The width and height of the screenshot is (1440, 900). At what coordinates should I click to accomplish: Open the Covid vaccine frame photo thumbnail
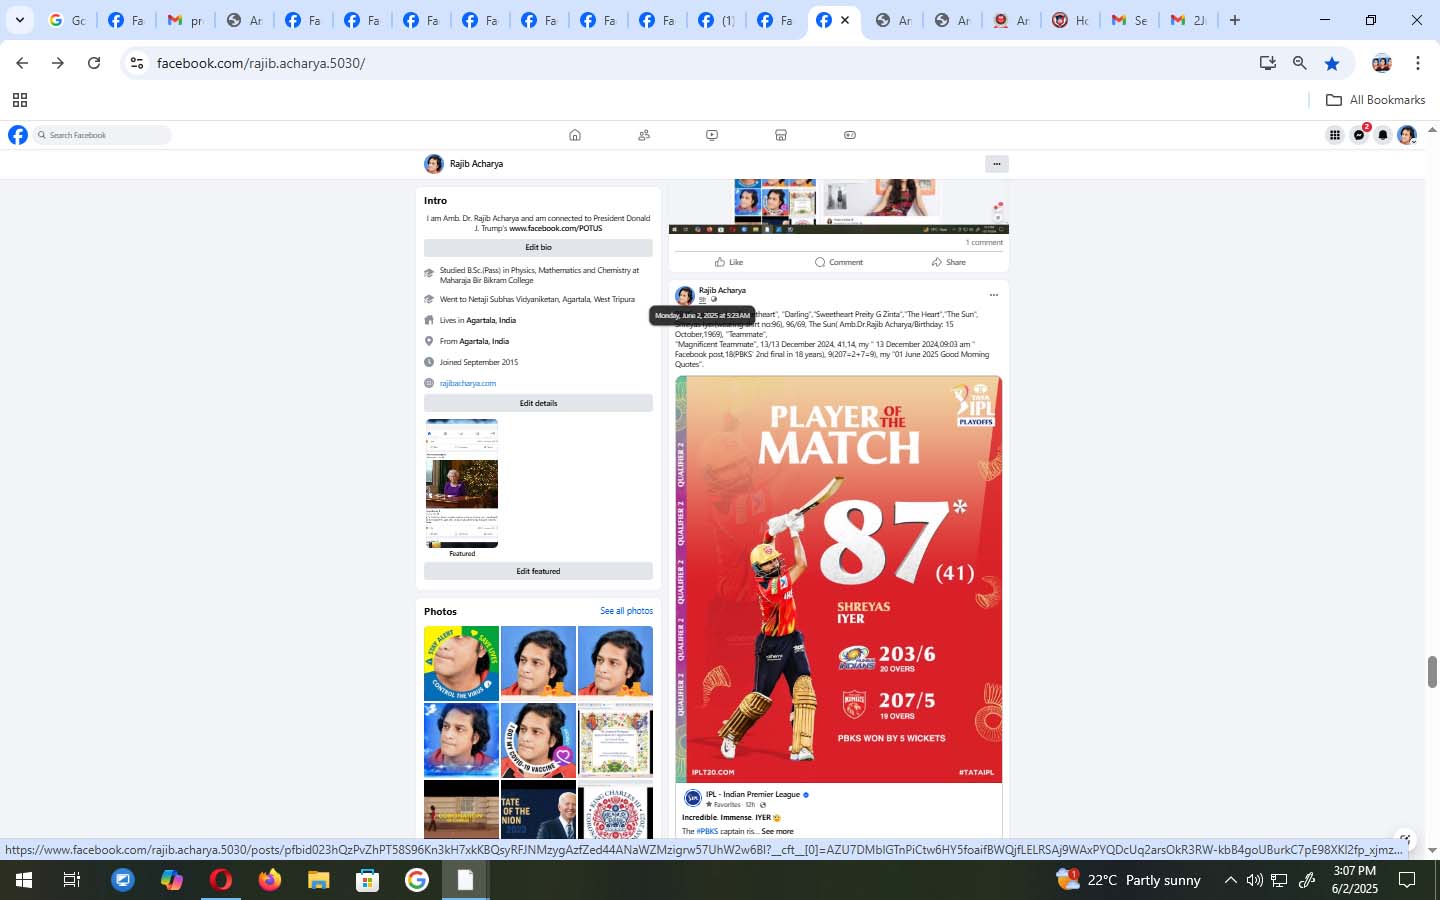(538, 740)
